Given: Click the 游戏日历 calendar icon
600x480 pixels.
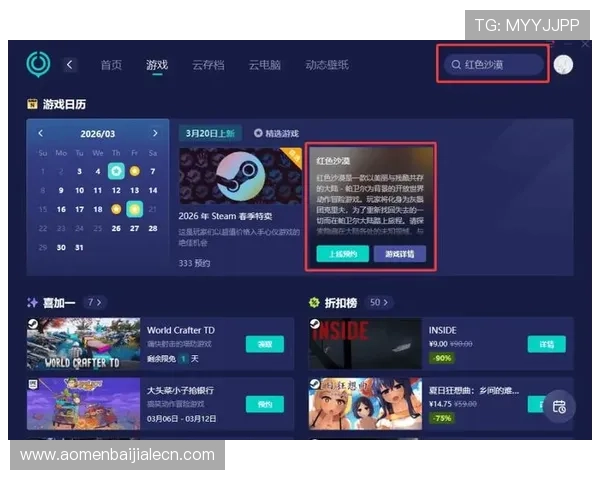Looking at the screenshot, I should point(33,103).
